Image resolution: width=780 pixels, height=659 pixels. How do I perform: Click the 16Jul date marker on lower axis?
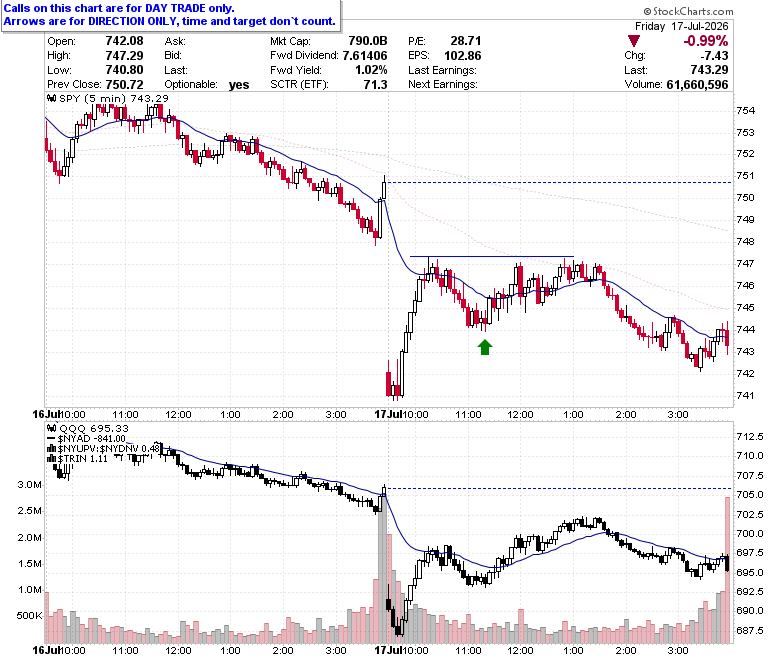tap(46, 650)
